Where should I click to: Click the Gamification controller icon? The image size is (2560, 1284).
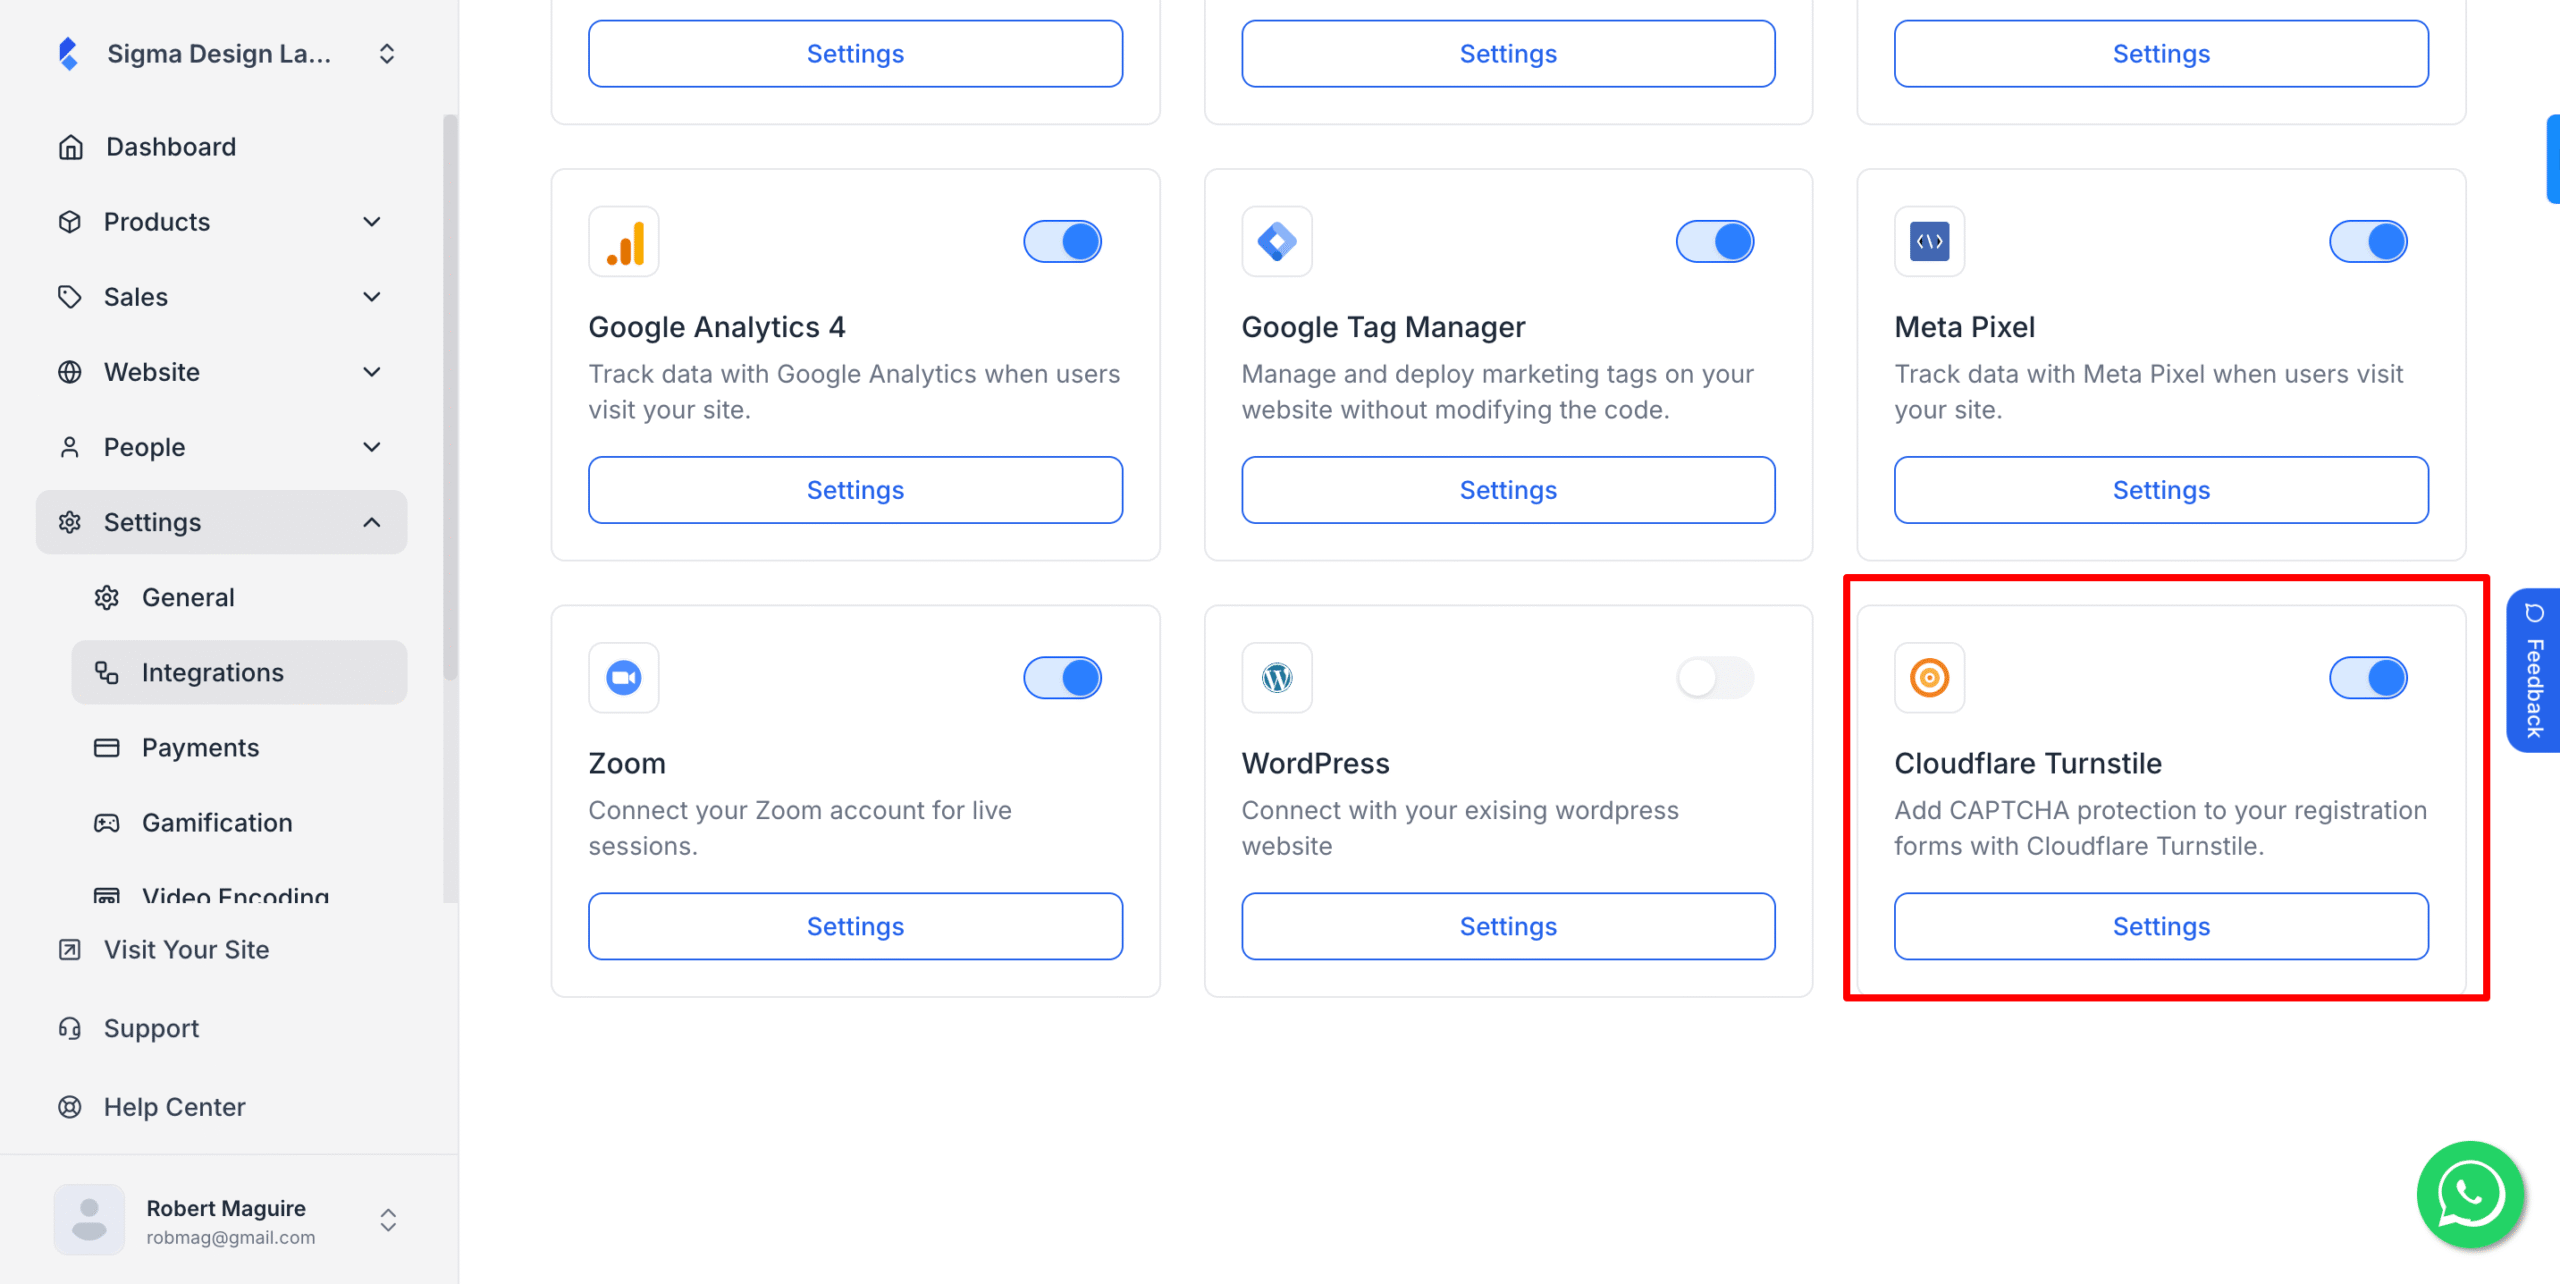coord(107,822)
